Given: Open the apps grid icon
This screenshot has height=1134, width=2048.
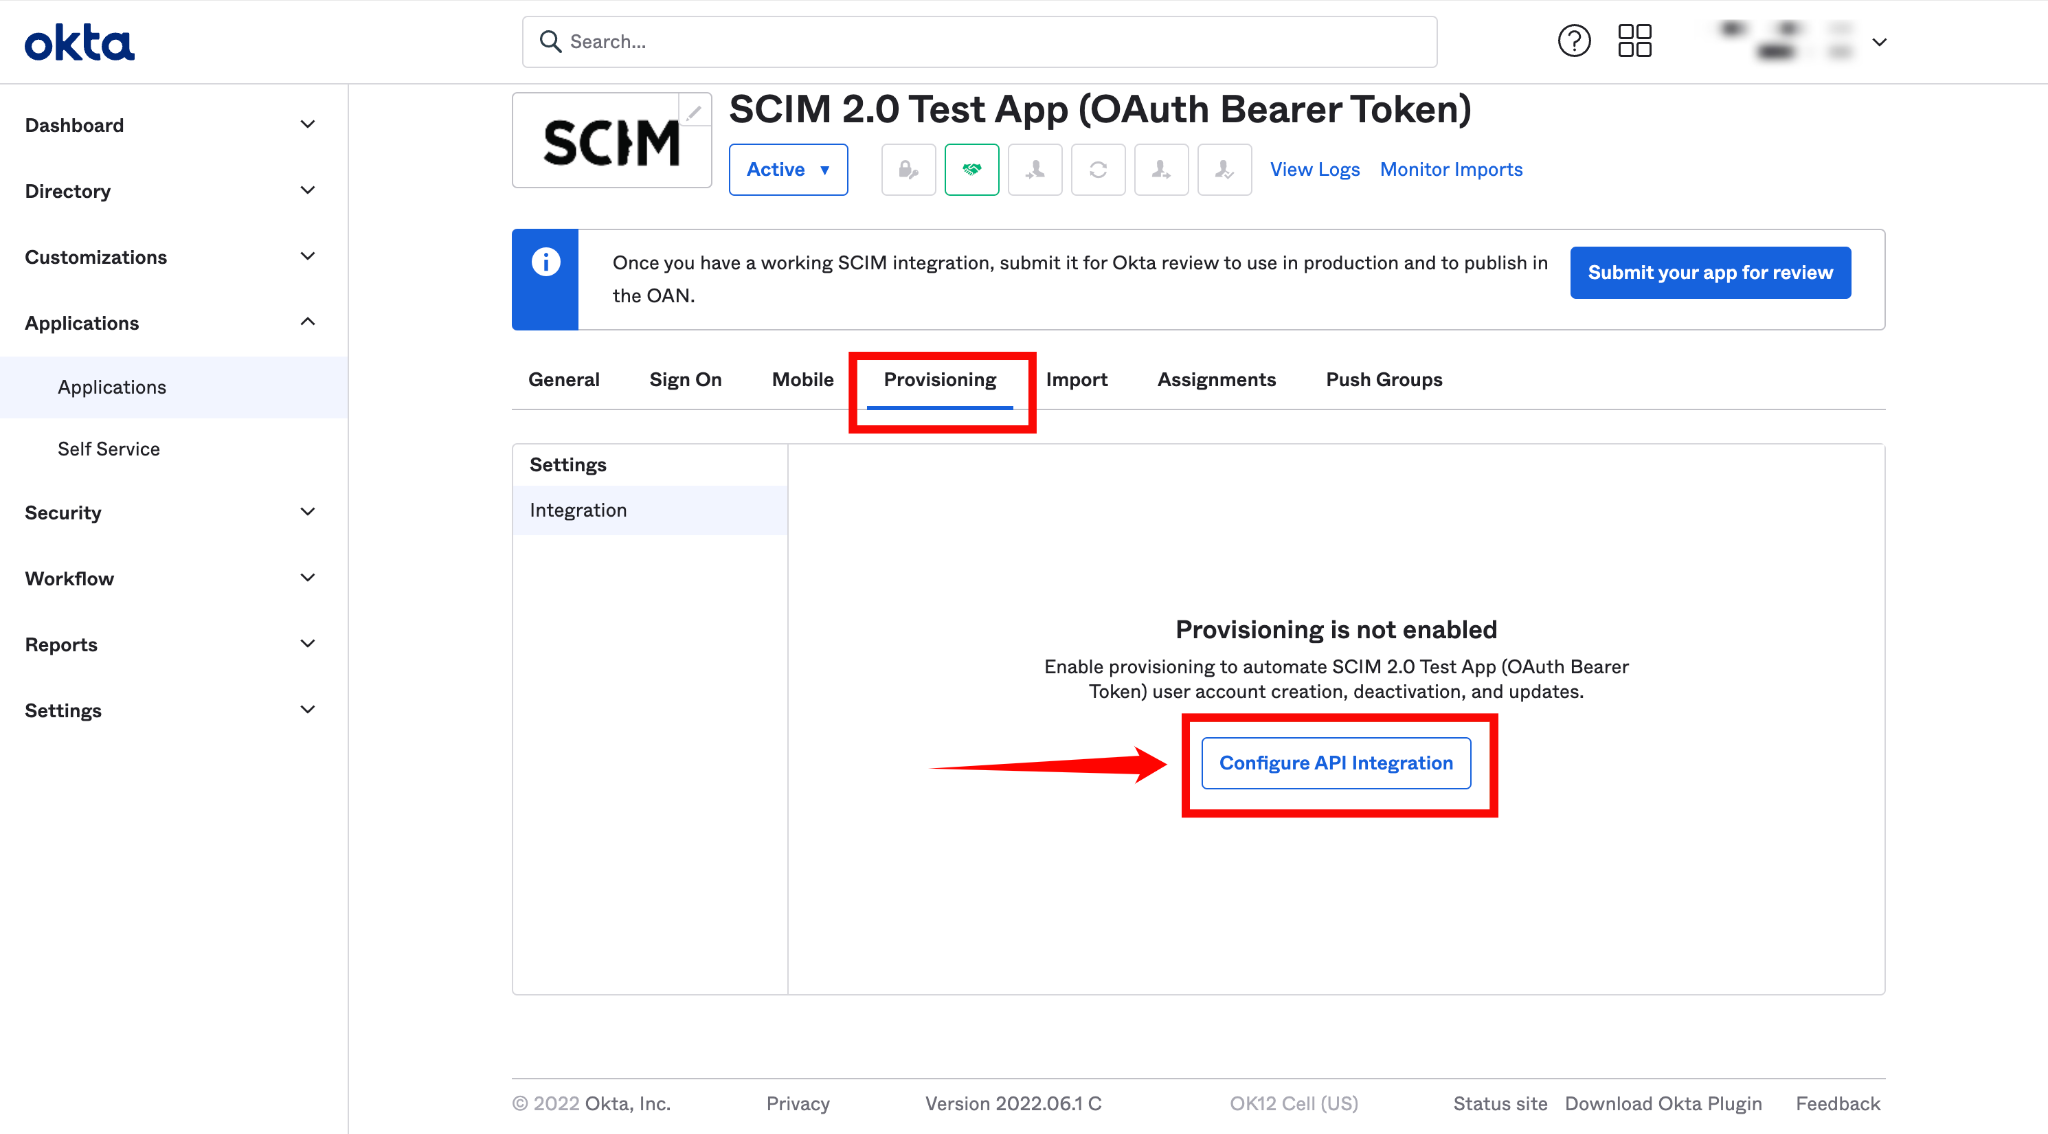Looking at the screenshot, I should (x=1635, y=41).
